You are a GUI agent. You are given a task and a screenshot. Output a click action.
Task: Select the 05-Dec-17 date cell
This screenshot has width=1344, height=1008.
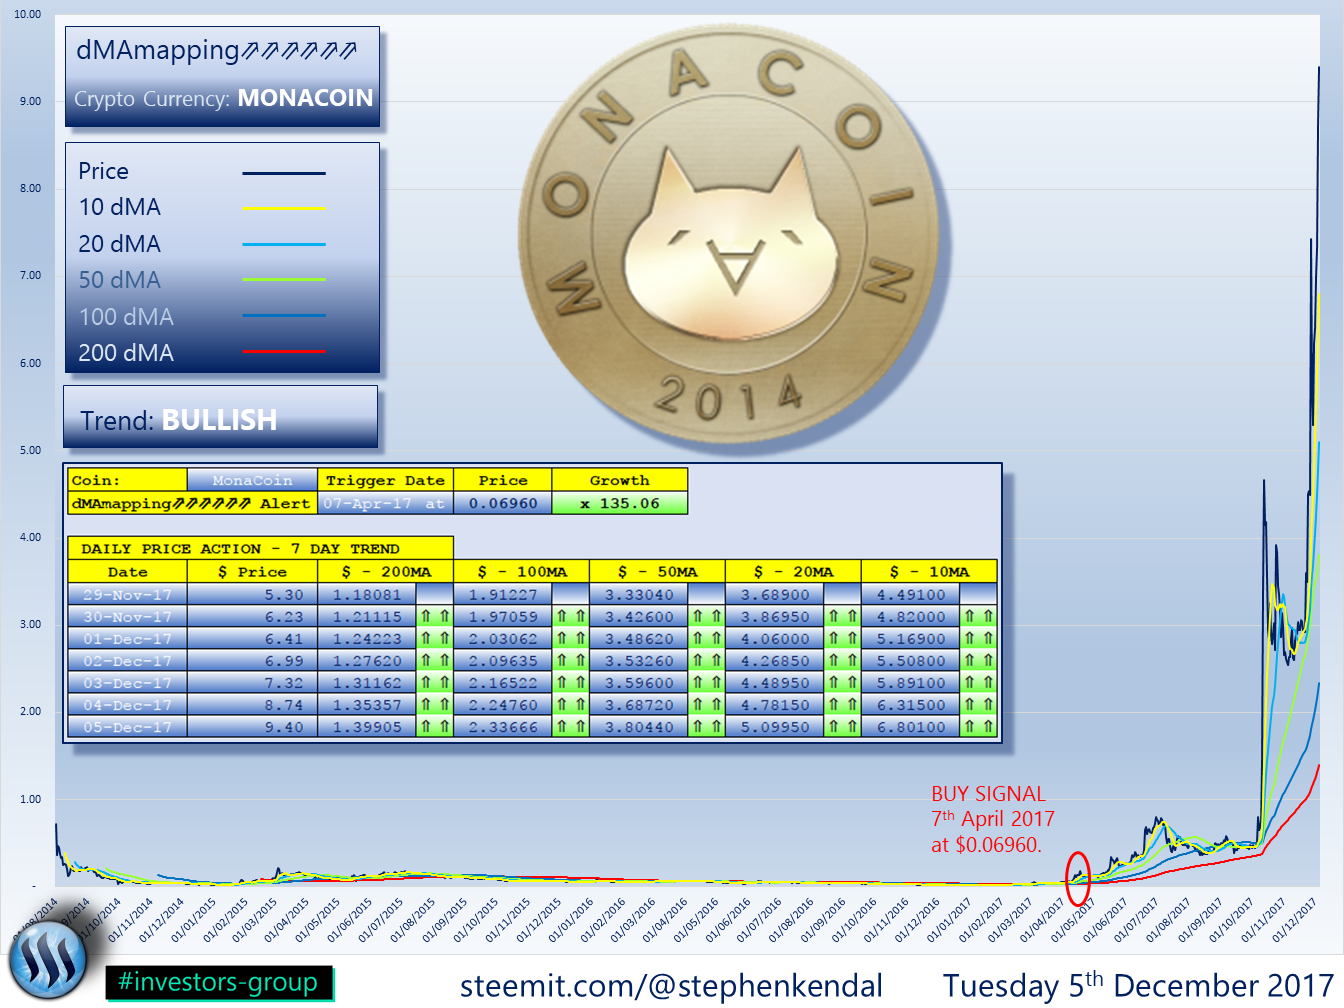tap(127, 727)
